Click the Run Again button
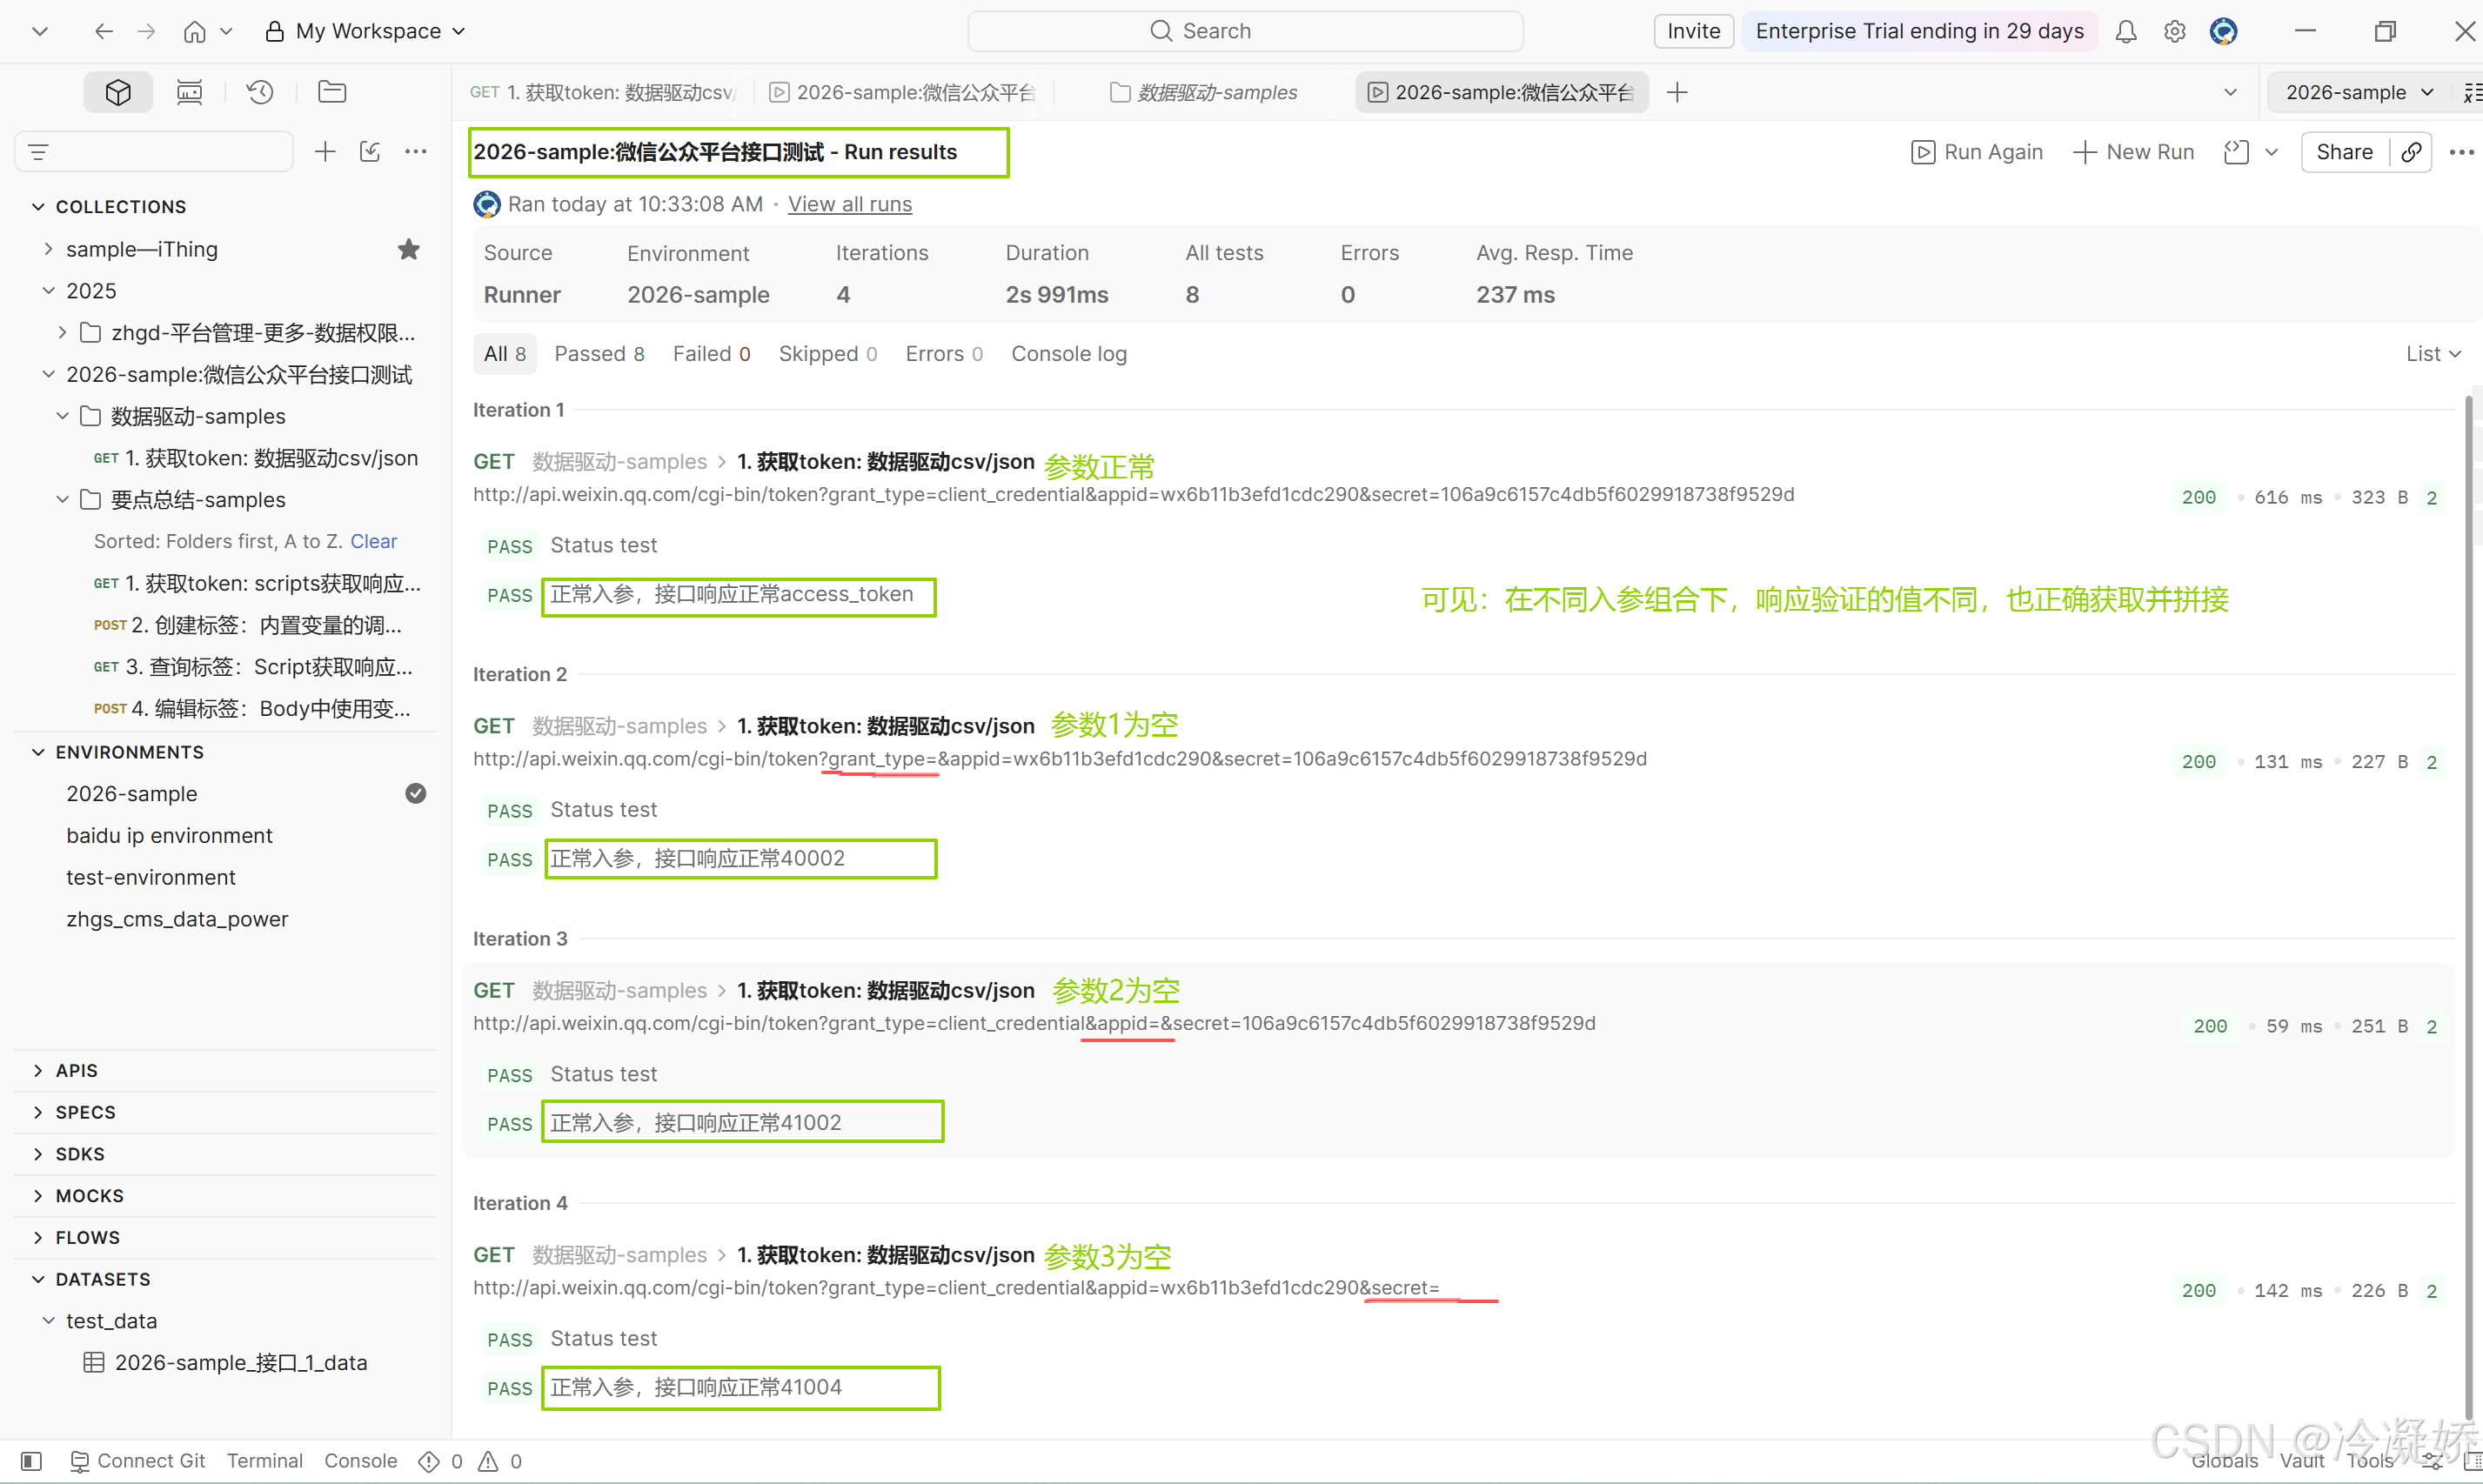Image resolution: width=2483 pixels, height=1484 pixels. click(1976, 152)
